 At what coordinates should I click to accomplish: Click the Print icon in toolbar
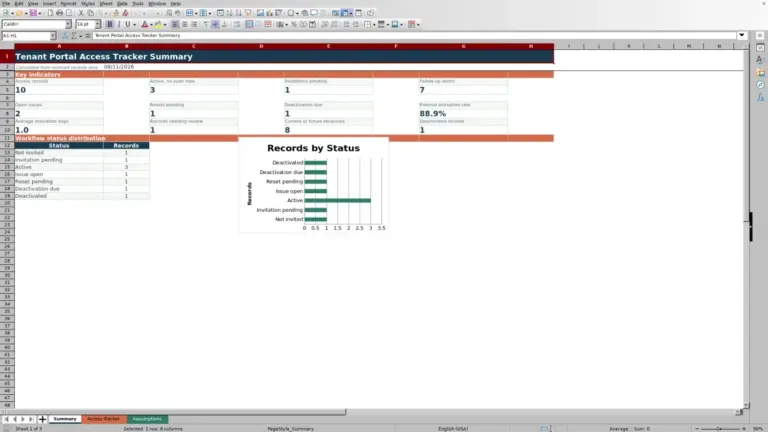[x=59, y=13]
